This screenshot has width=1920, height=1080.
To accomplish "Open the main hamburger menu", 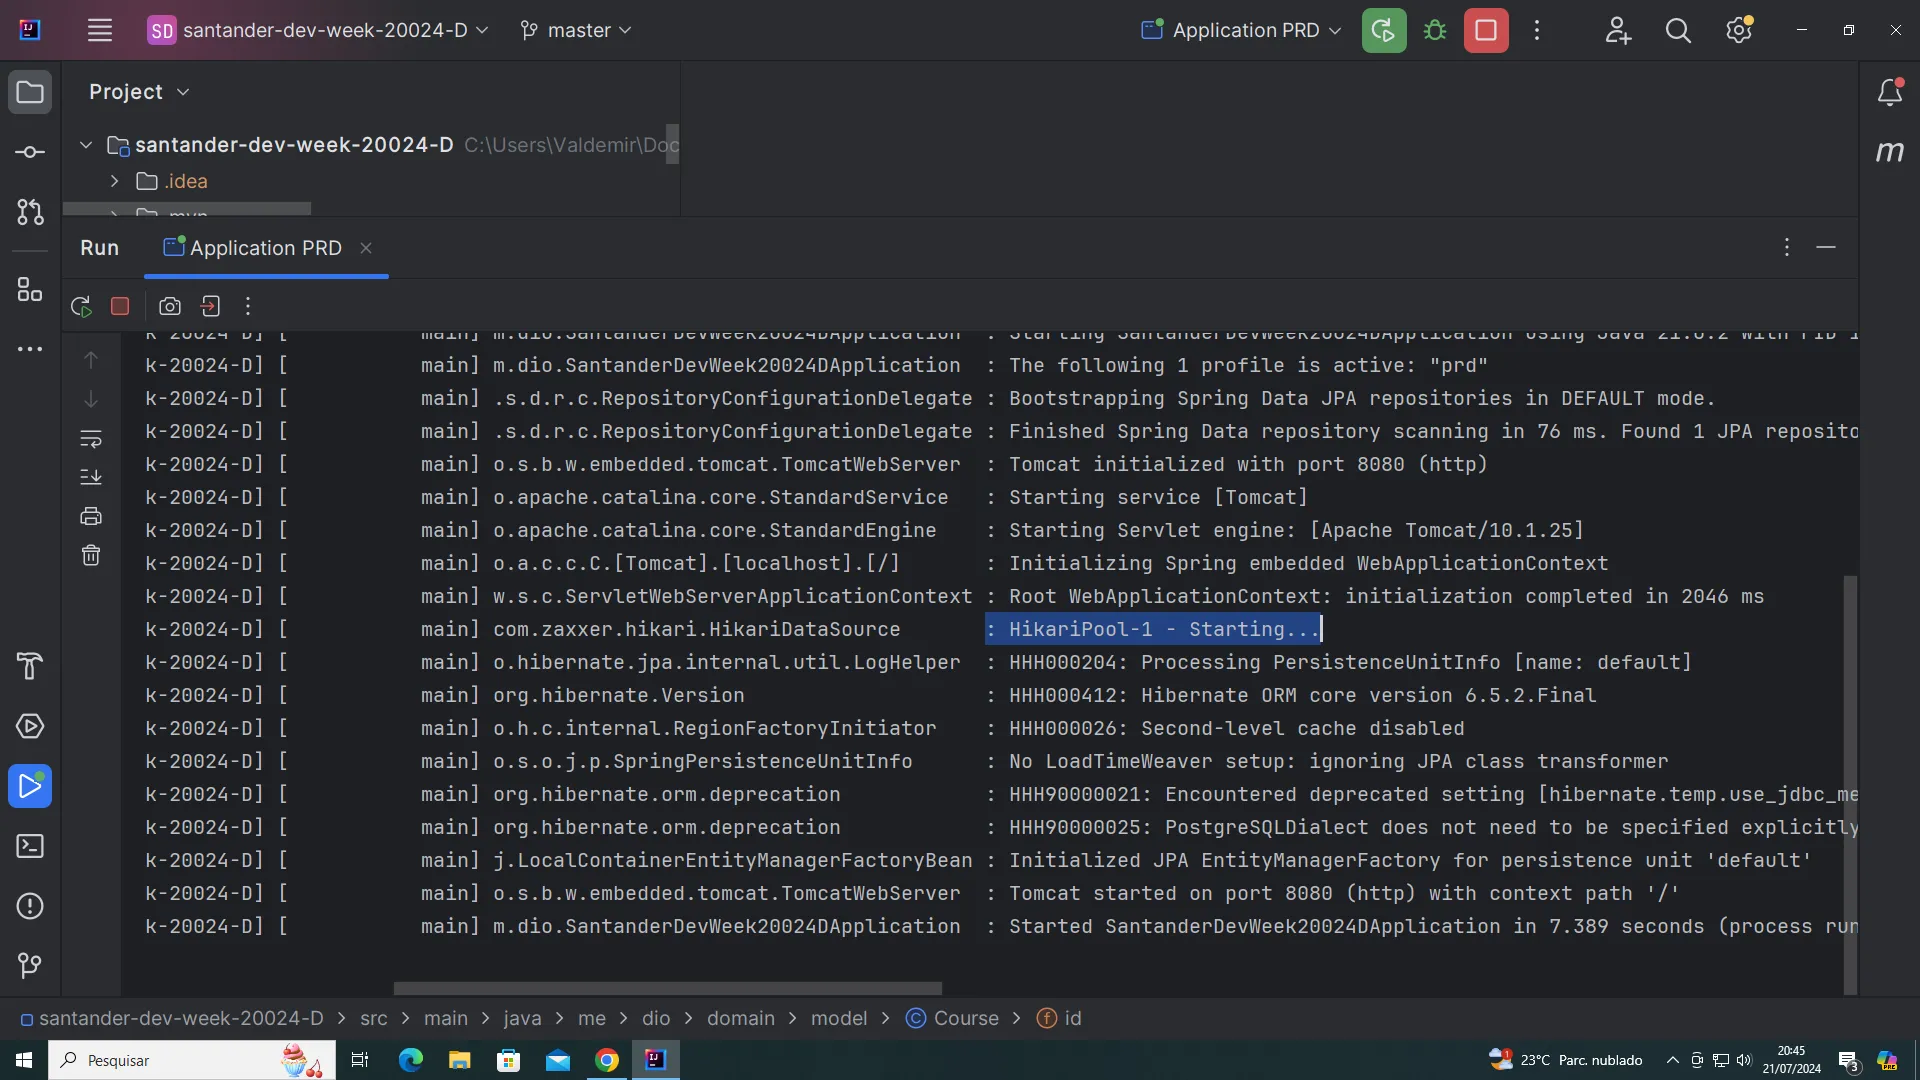I will point(99,30).
